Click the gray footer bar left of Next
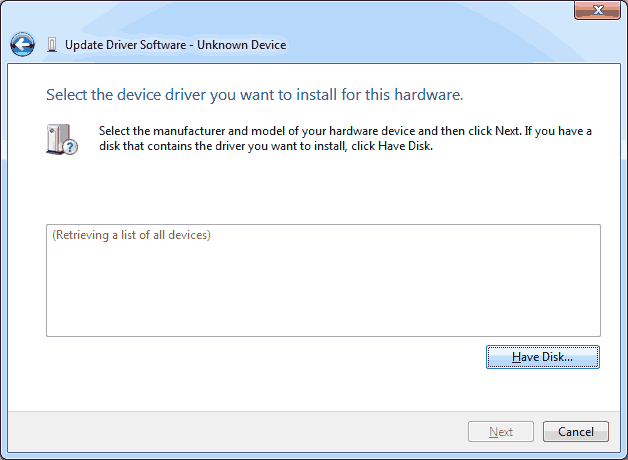 236,432
